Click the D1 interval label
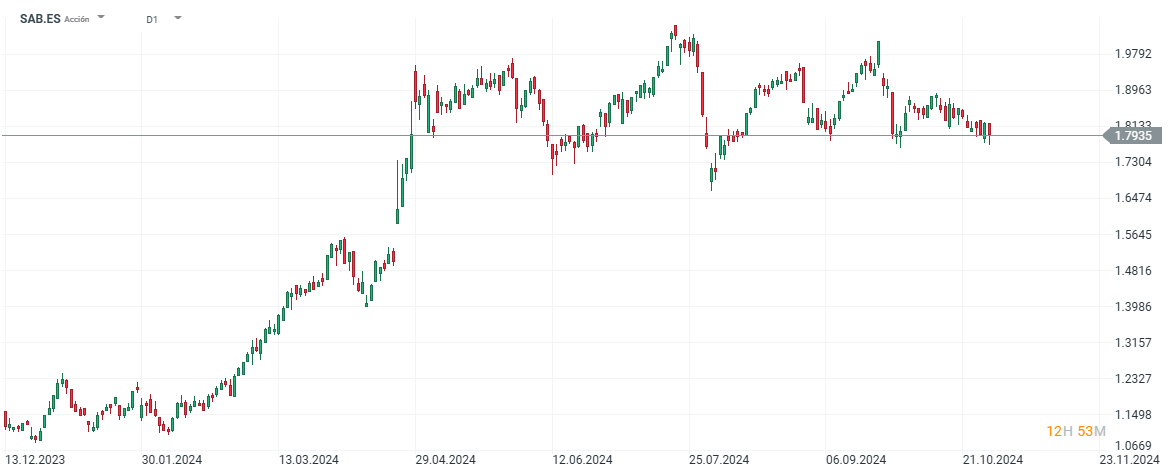The image size is (1175, 476). (x=151, y=19)
